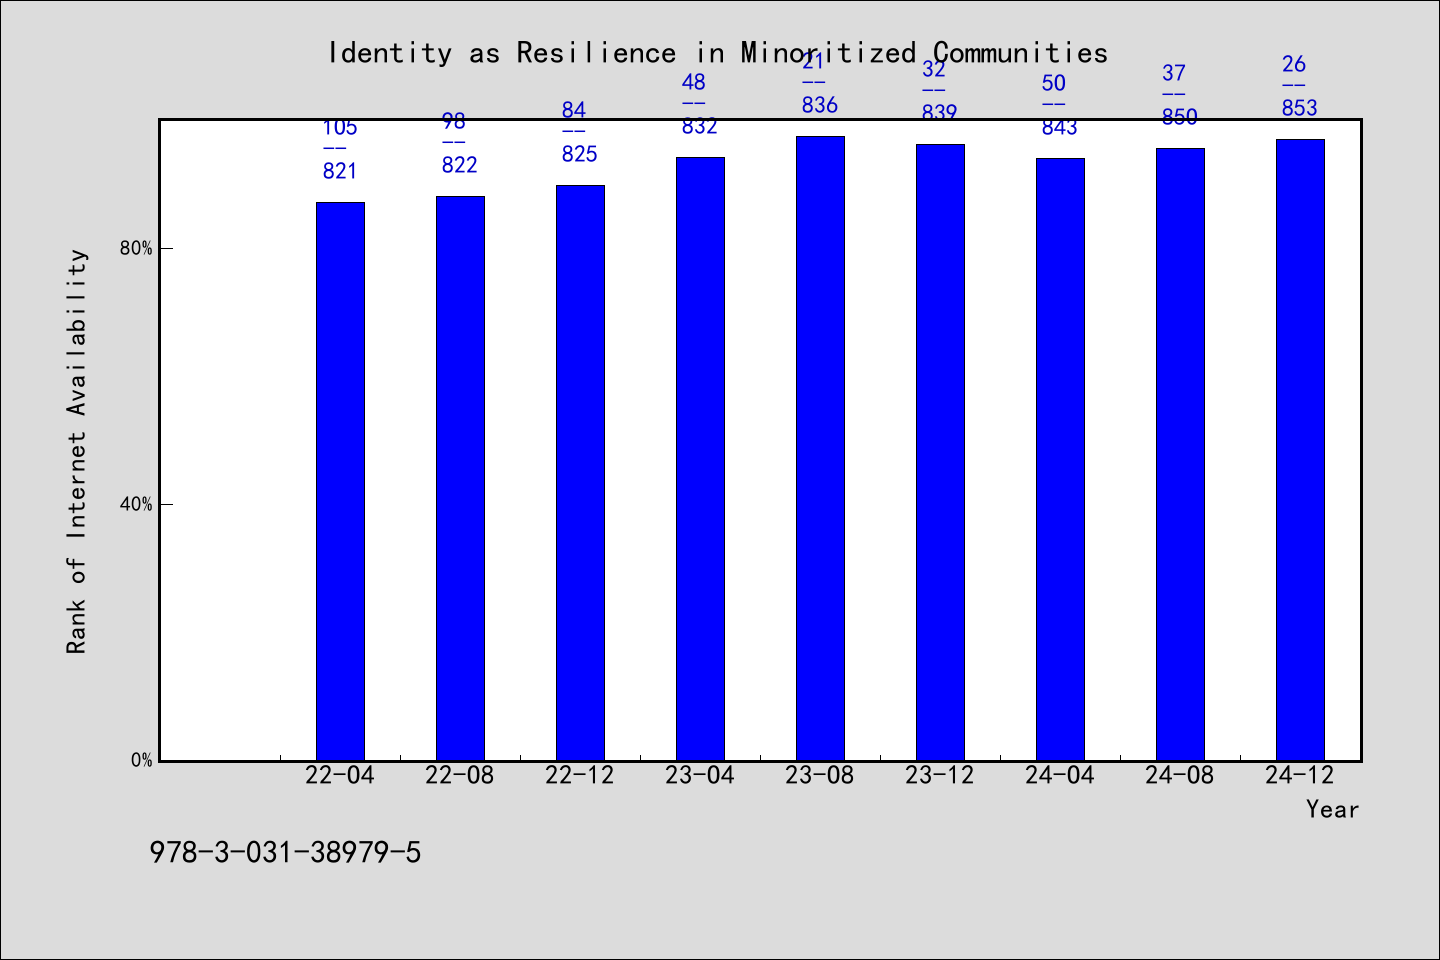Select the blue bar for 22-04
The width and height of the screenshot is (1440, 960).
pyautogui.click(x=340, y=481)
